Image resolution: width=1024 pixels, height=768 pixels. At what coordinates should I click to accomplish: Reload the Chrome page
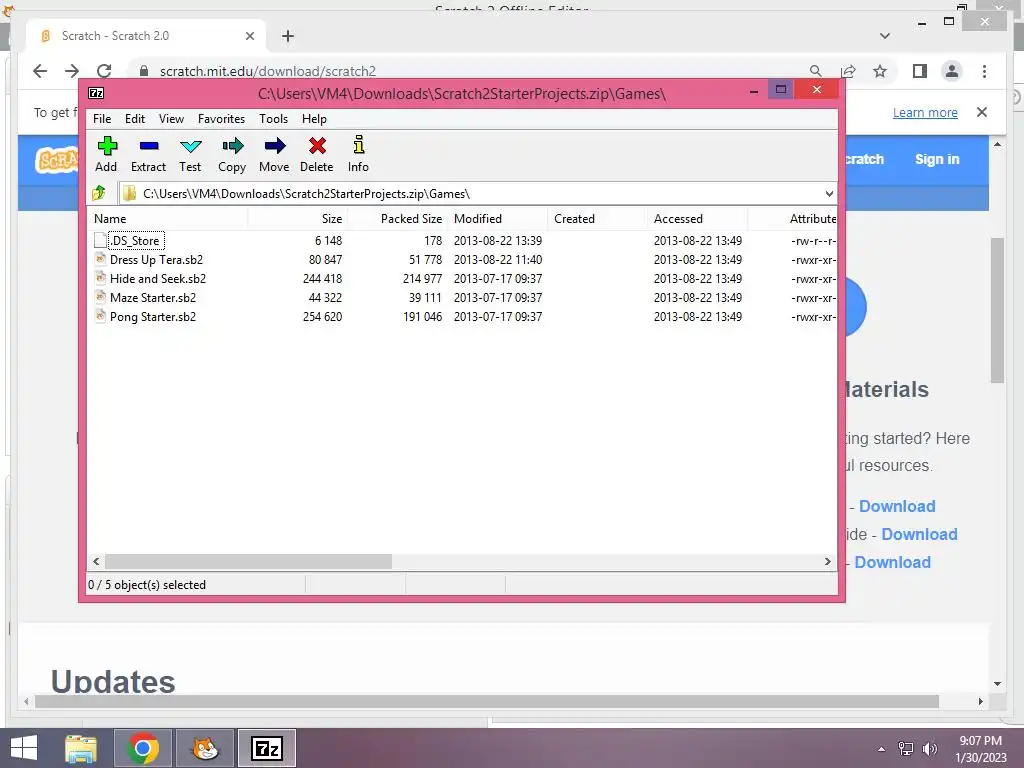tap(104, 71)
